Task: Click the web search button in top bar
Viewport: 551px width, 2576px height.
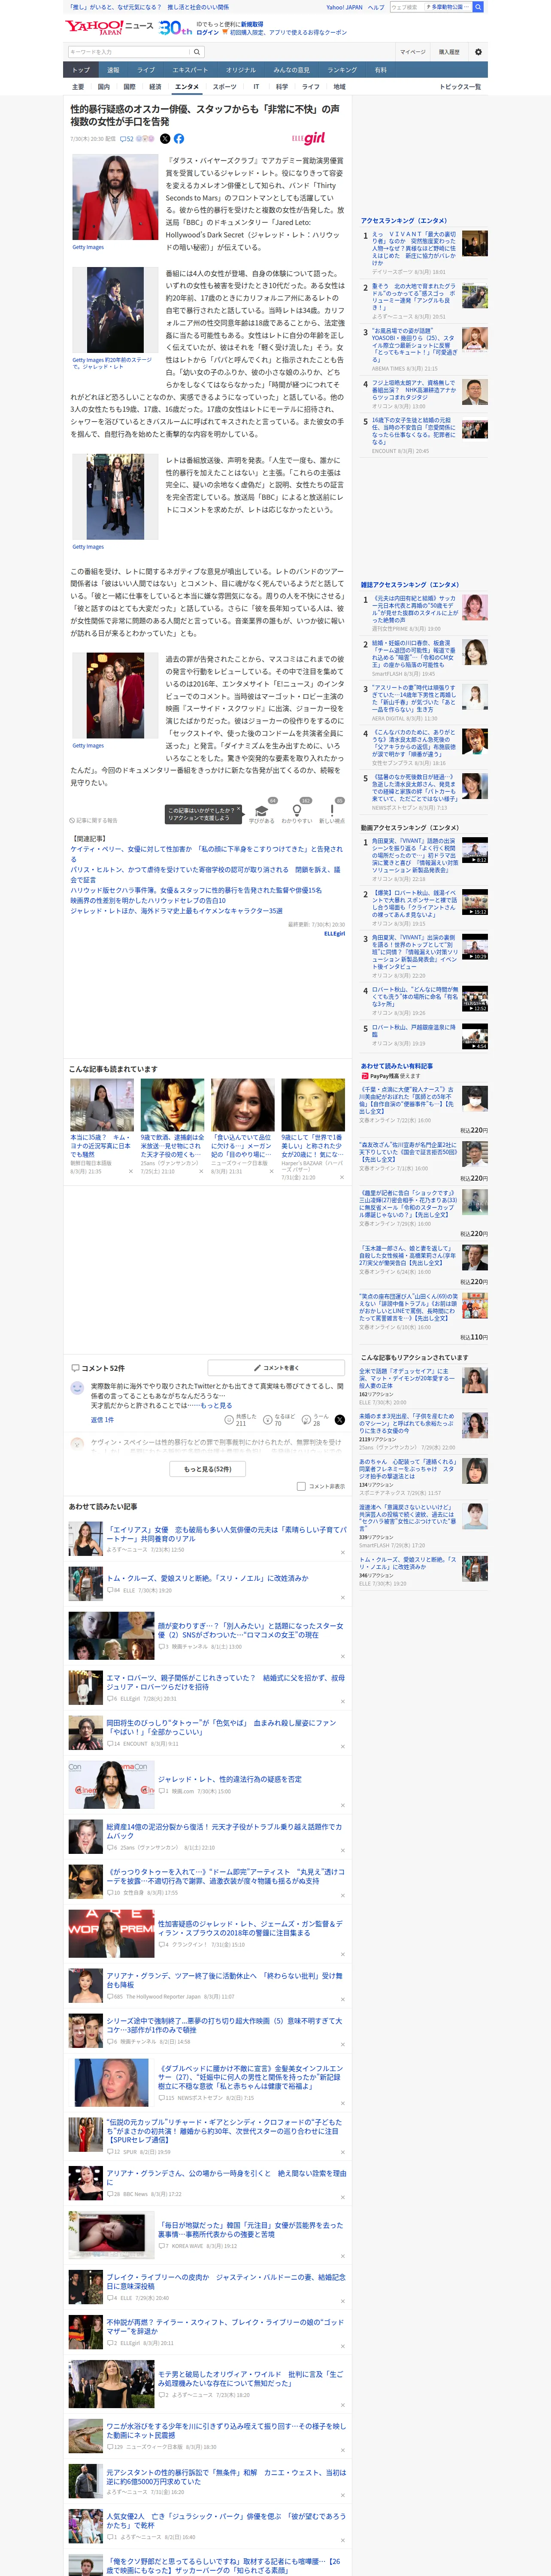Action: tap(478, 7)
